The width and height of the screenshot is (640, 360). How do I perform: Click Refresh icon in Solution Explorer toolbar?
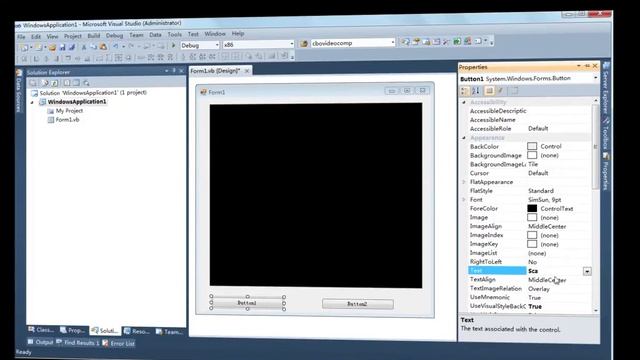pyautogui.click(x=54, y=83)
